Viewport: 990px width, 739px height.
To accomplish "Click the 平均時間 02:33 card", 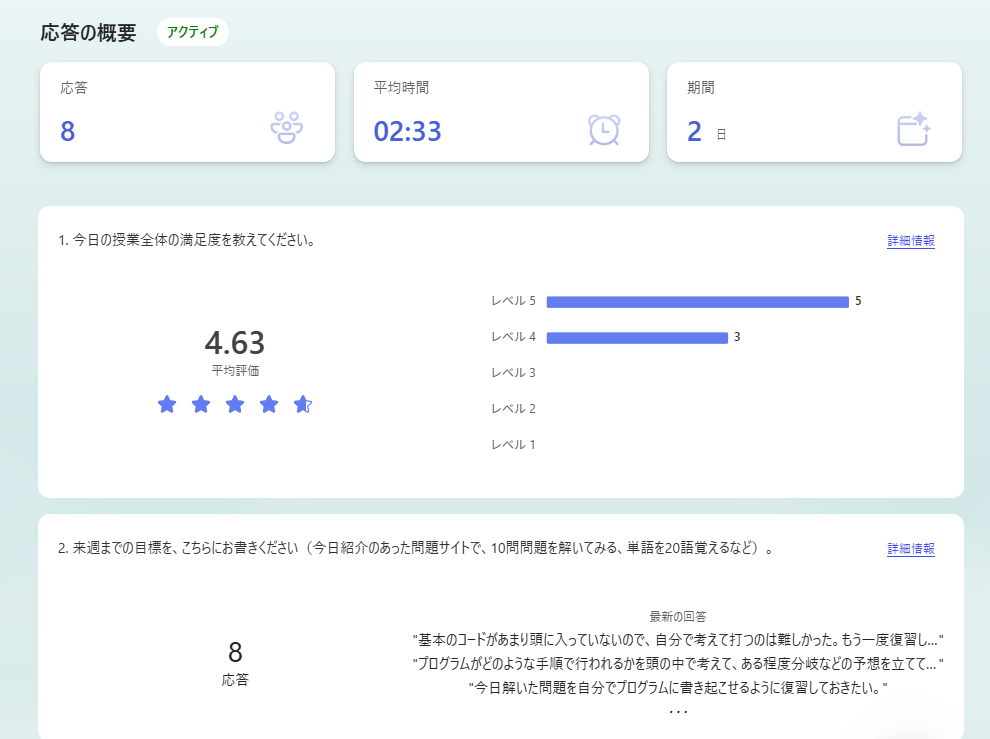I will click(501, 112).
